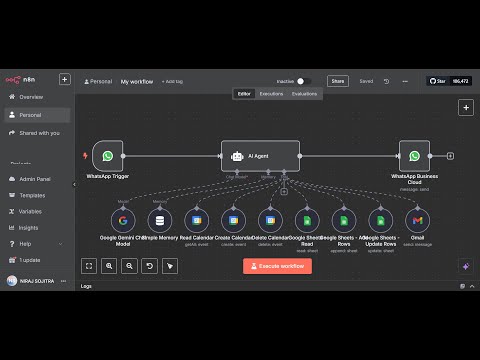The width and height of the screenshot is (480, 360).
Task: Click the GitHub Star button
Action: pyautogui.click(x=438, y=81)
